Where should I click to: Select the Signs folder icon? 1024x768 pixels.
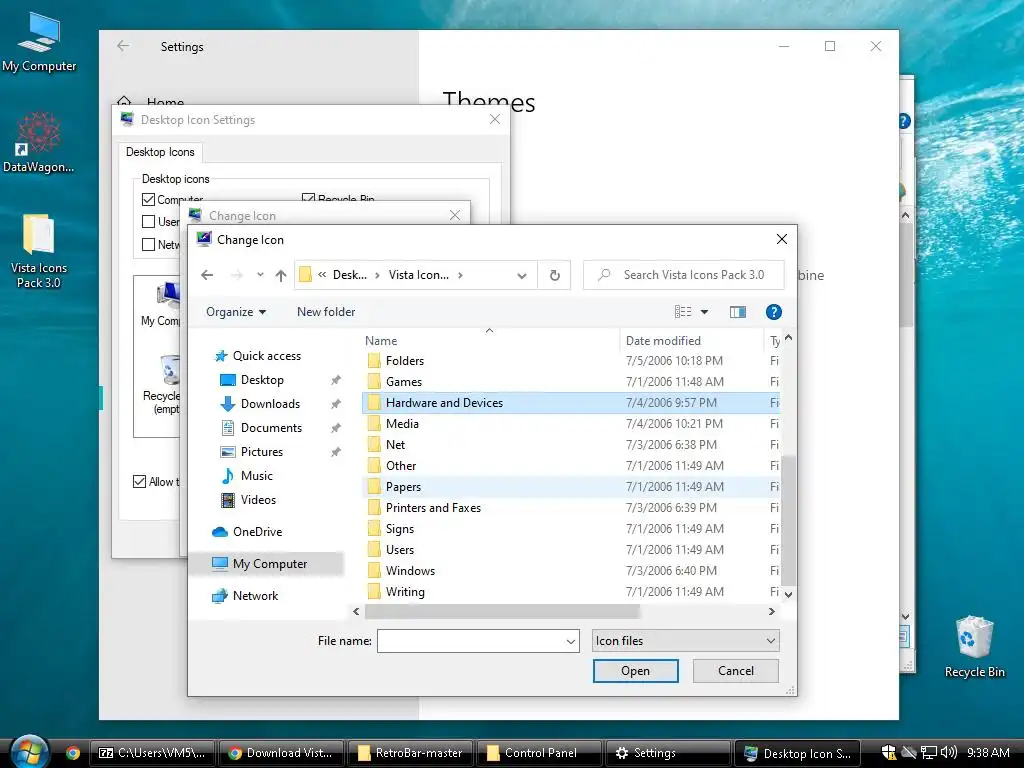click(374, 529)
